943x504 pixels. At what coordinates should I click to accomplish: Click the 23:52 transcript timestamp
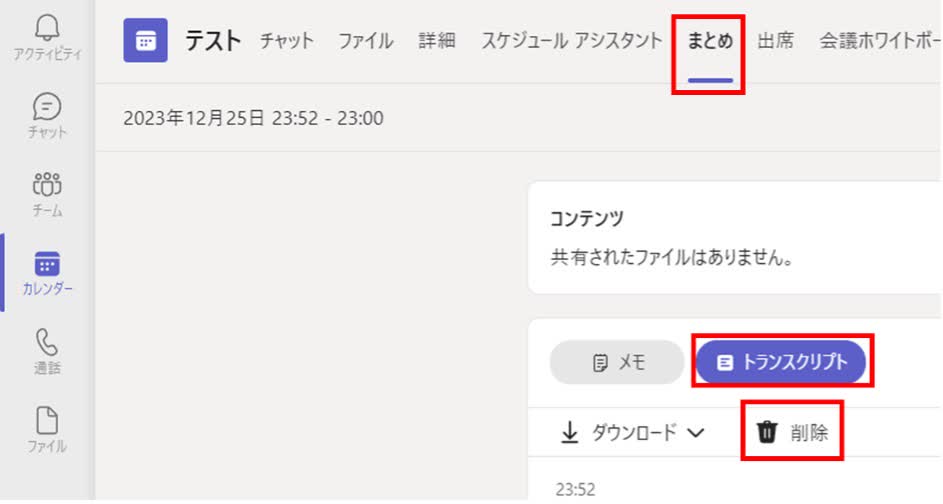575,490
